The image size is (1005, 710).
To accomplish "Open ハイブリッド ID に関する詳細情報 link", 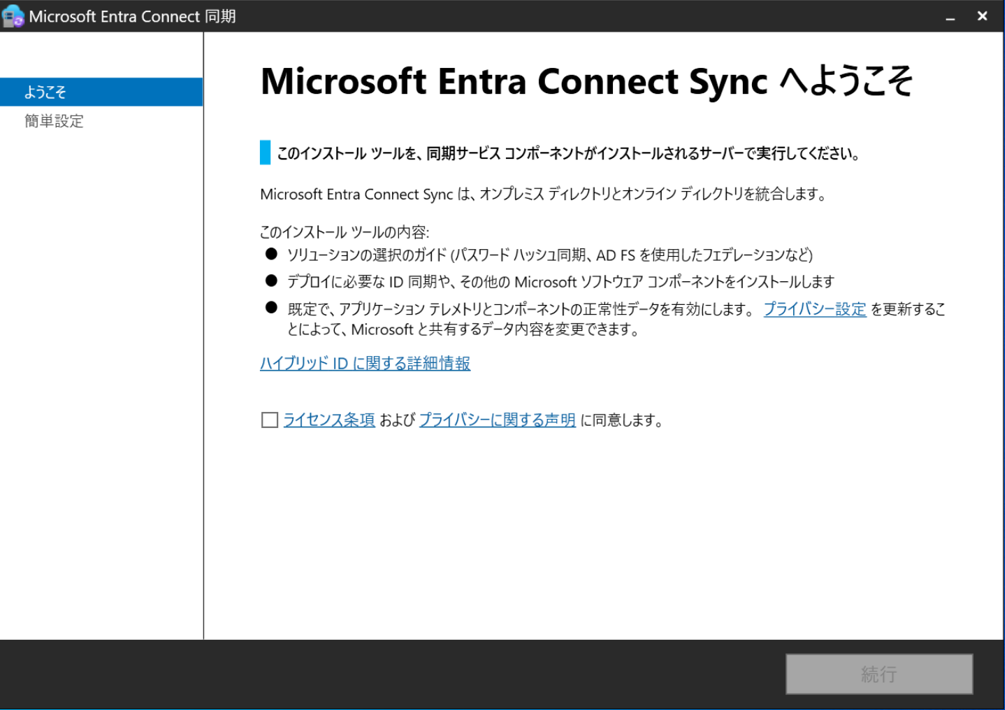I will tap(365, 363).
